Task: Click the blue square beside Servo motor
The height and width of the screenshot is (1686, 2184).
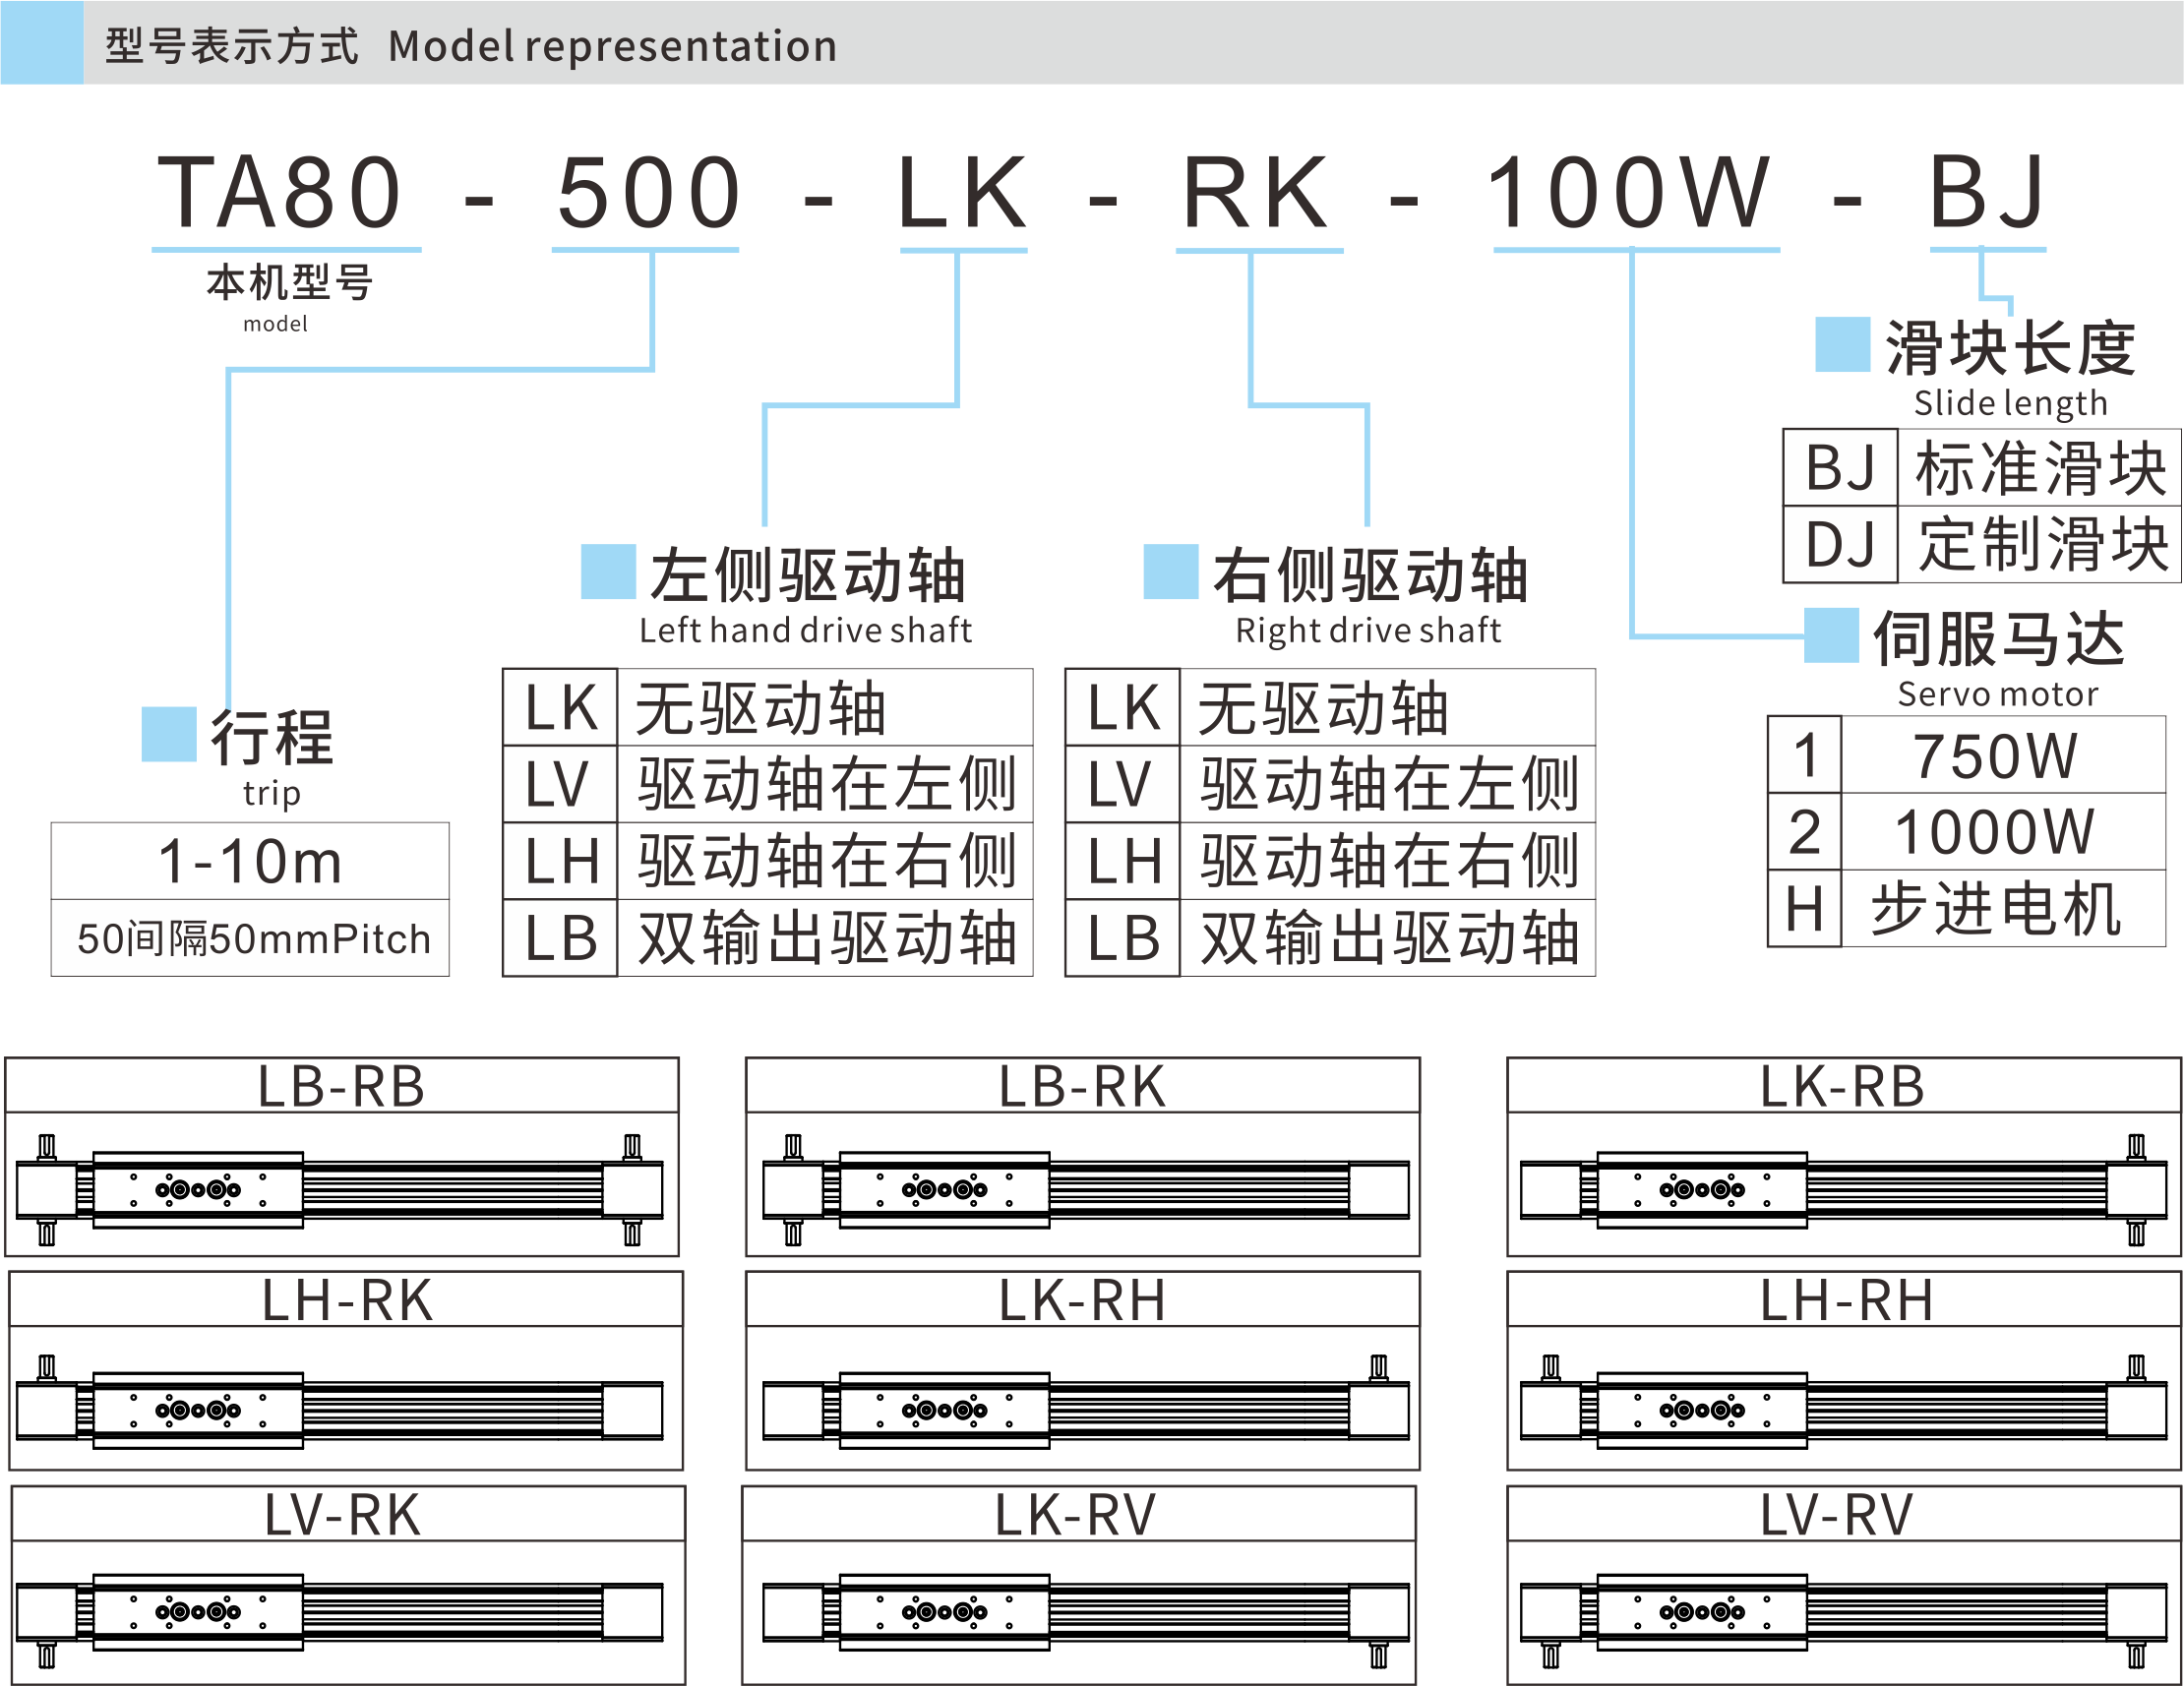Action: tap(1830, 635)
